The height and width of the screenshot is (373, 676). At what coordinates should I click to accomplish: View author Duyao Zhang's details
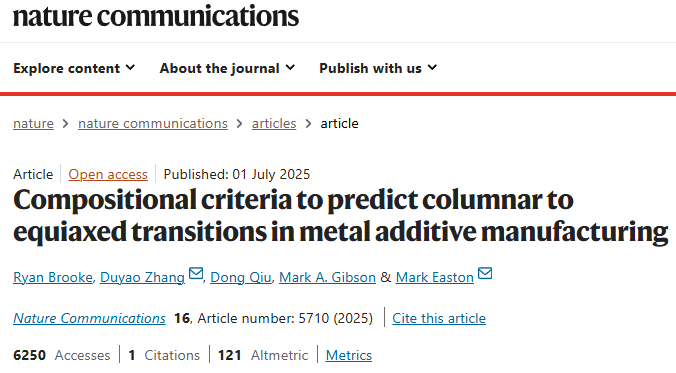[142, 277]
